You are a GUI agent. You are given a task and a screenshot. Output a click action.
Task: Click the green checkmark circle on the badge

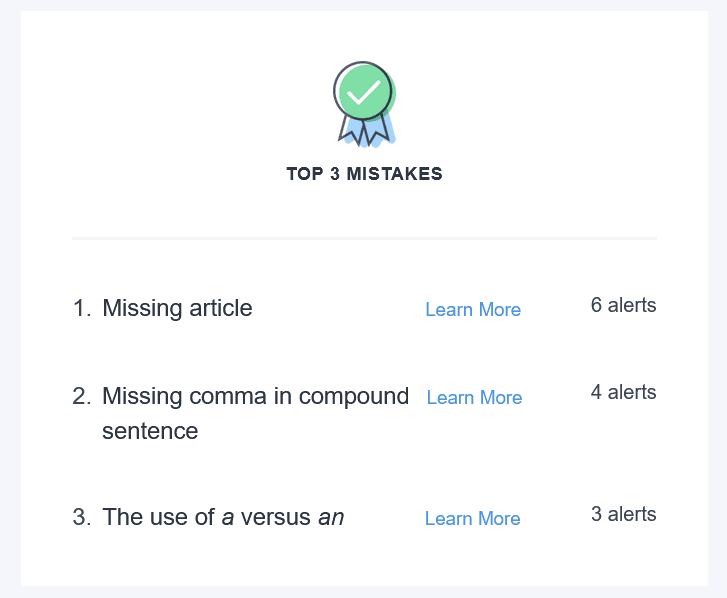tap(363, 91)
